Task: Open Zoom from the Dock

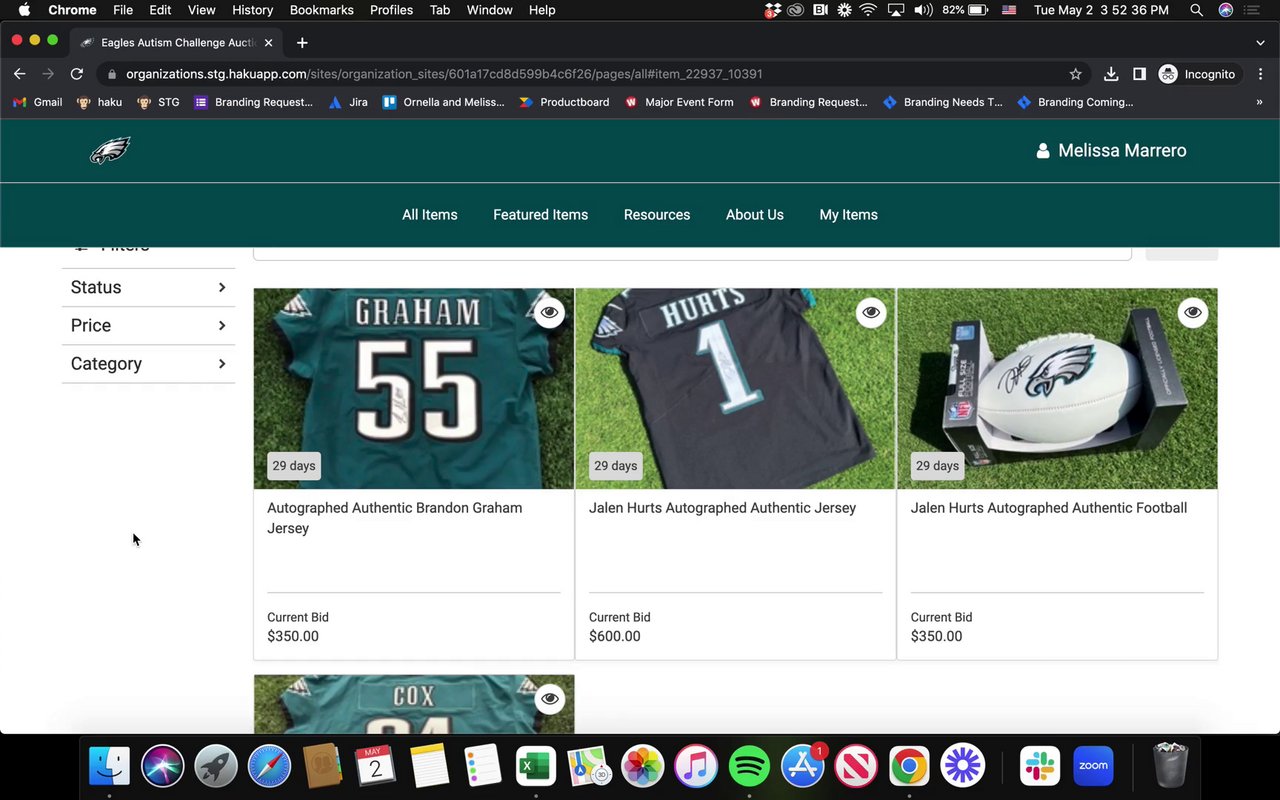Action: pyautogui.click(x=1093, y=767)
